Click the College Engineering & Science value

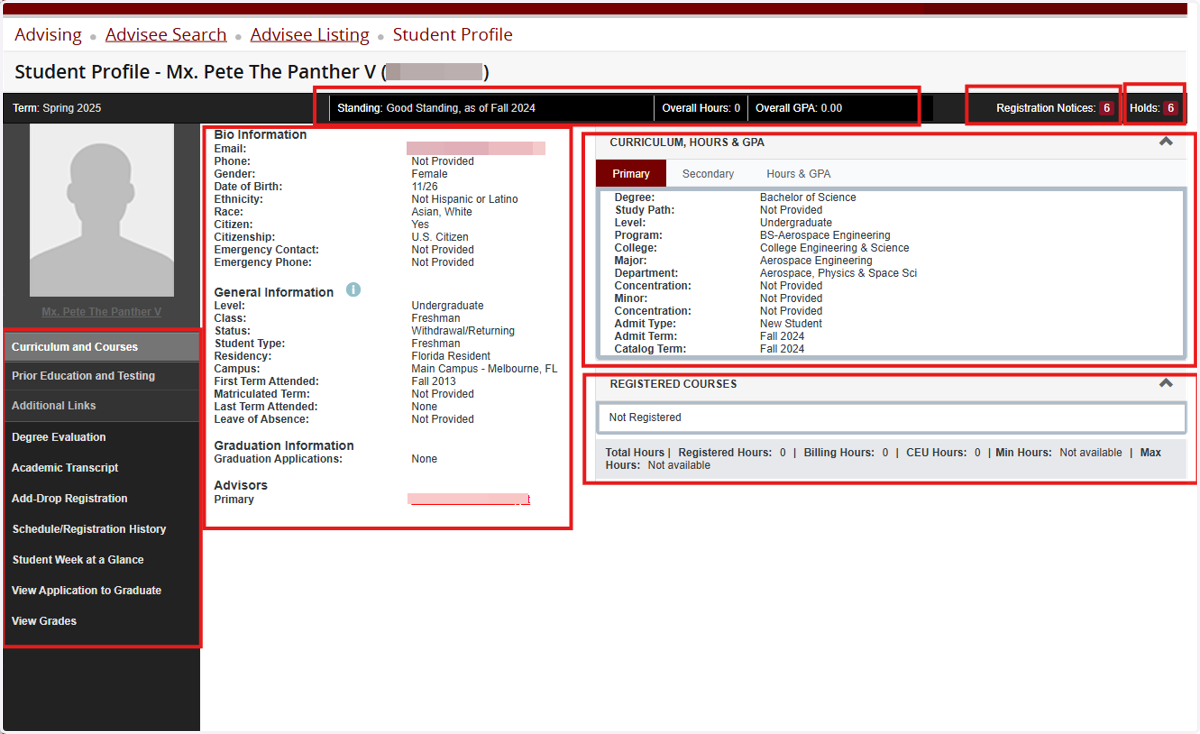tap(835, 248)
